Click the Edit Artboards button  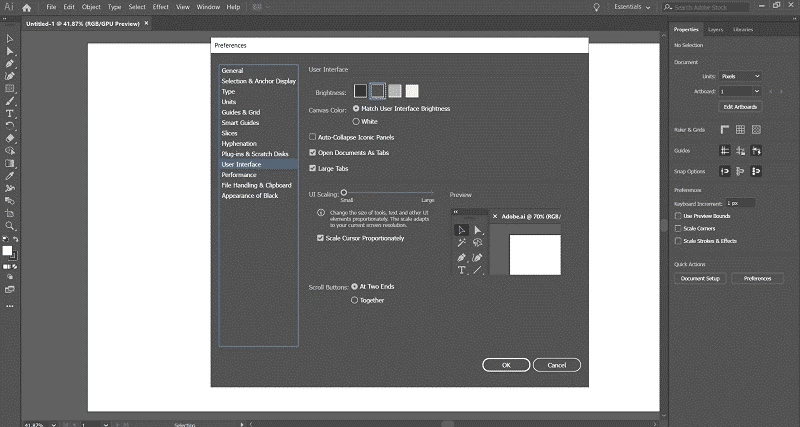coord(739,106)
